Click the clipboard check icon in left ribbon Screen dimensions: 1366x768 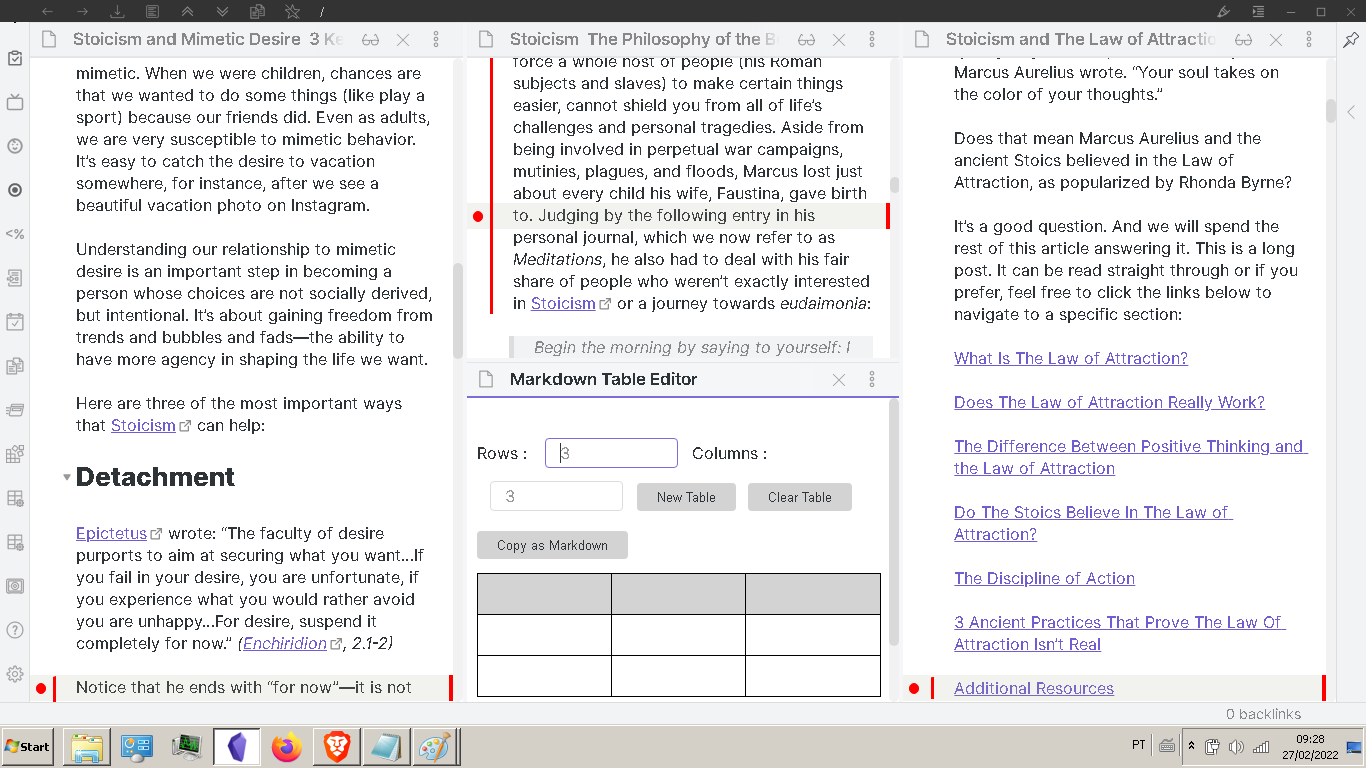coord(15,58)
